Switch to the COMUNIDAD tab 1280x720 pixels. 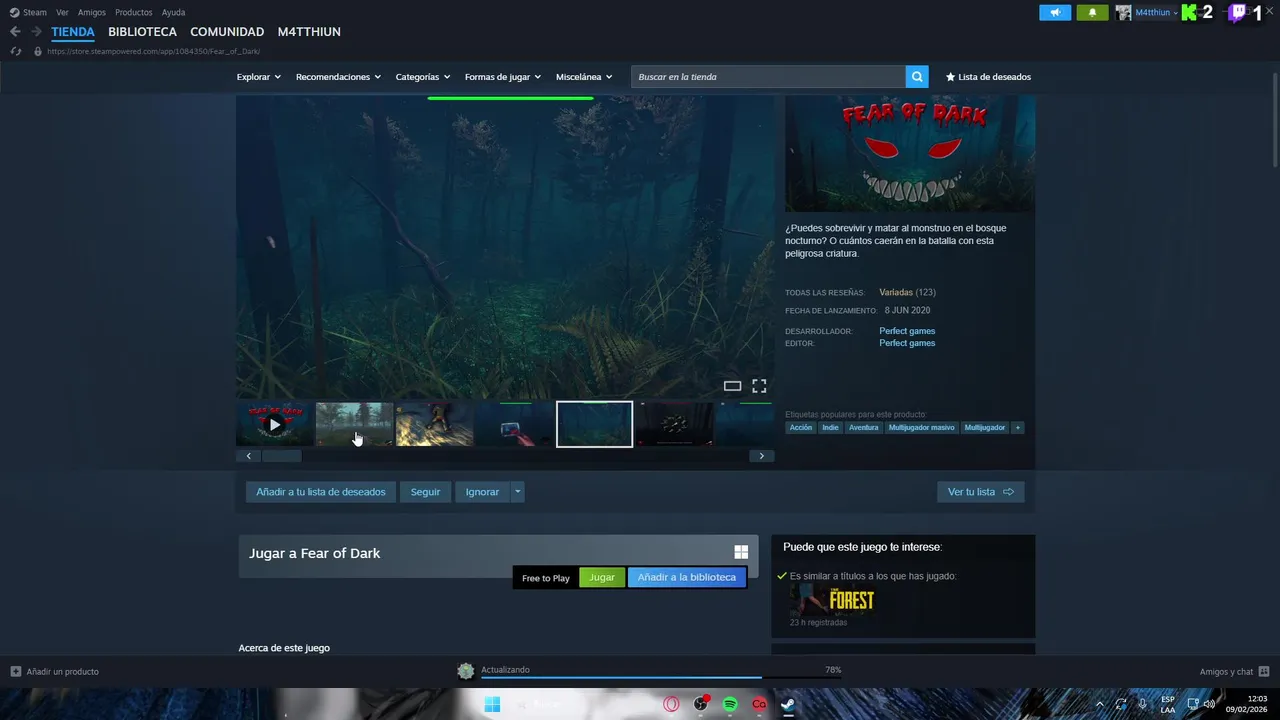pyautogui.click(x=227, y=32)
